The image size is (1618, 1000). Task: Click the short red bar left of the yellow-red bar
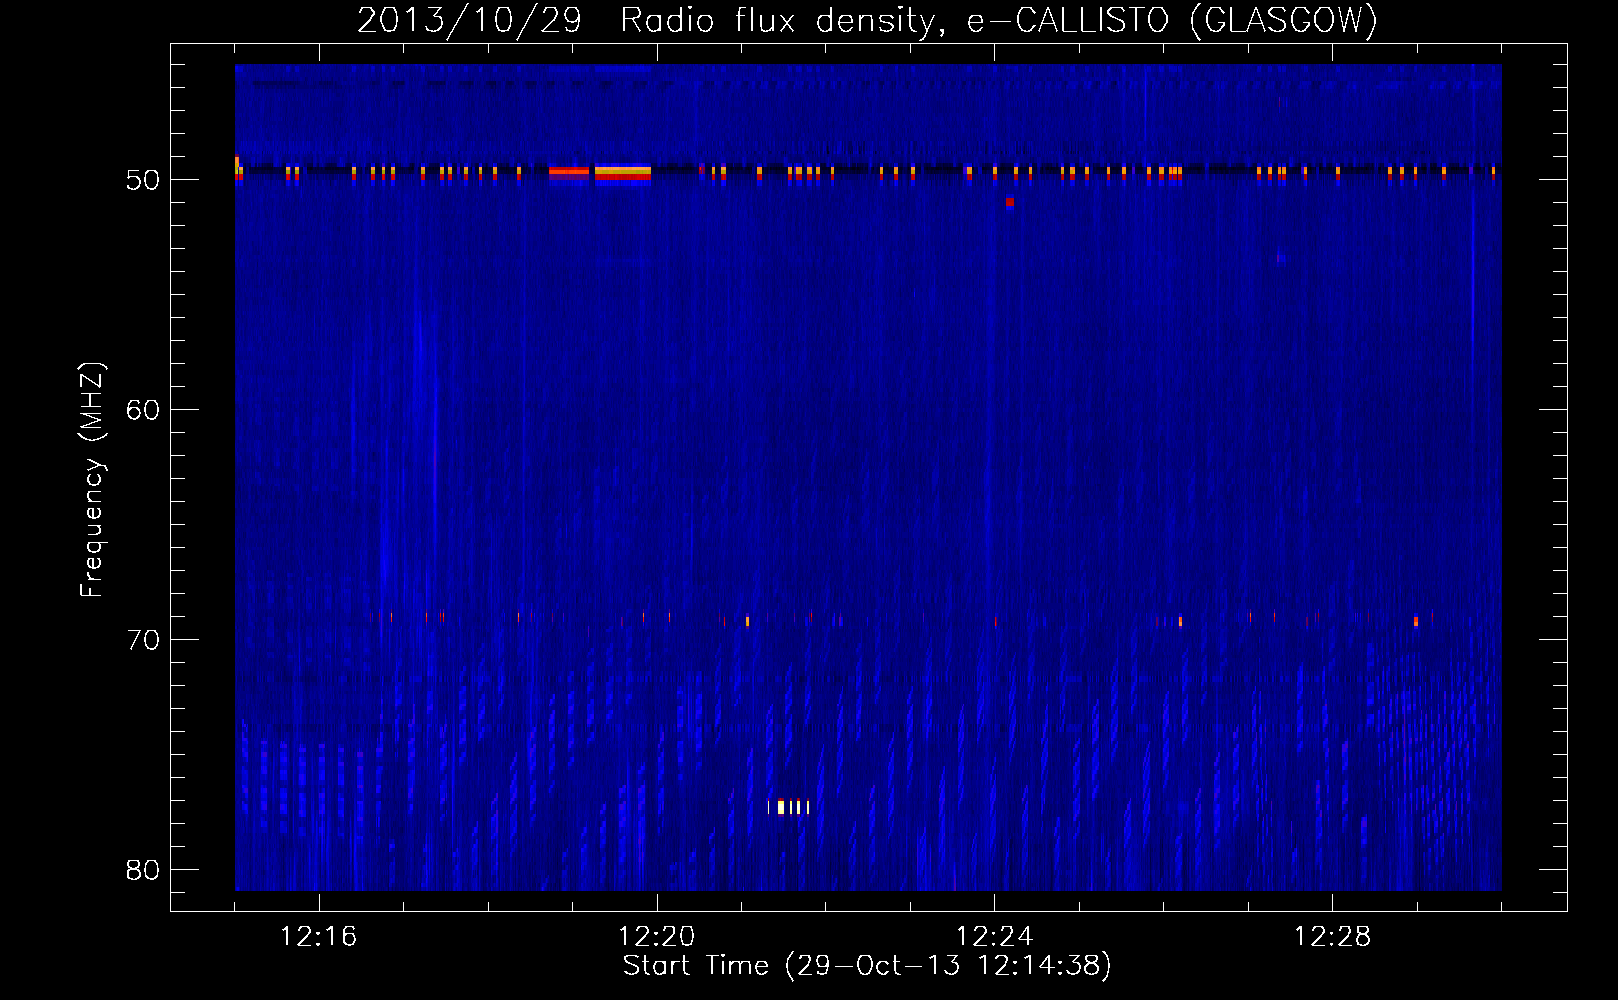(569, 172)
